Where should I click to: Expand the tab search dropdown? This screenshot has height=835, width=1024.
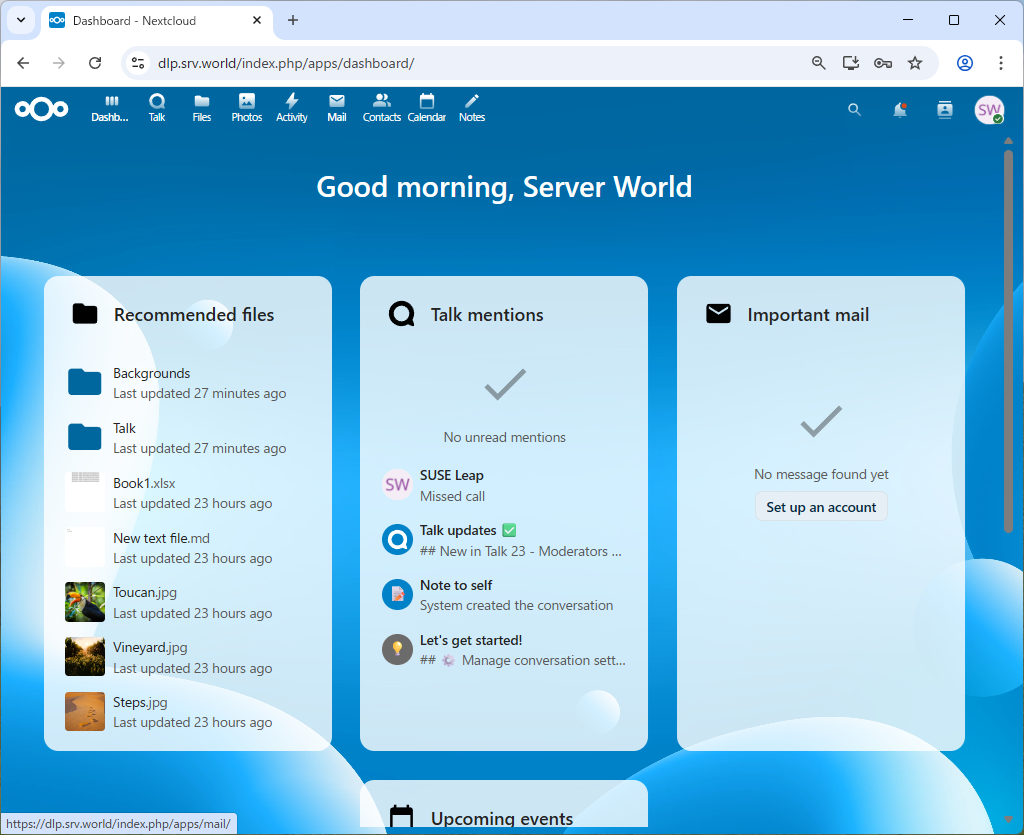(21, 20)
